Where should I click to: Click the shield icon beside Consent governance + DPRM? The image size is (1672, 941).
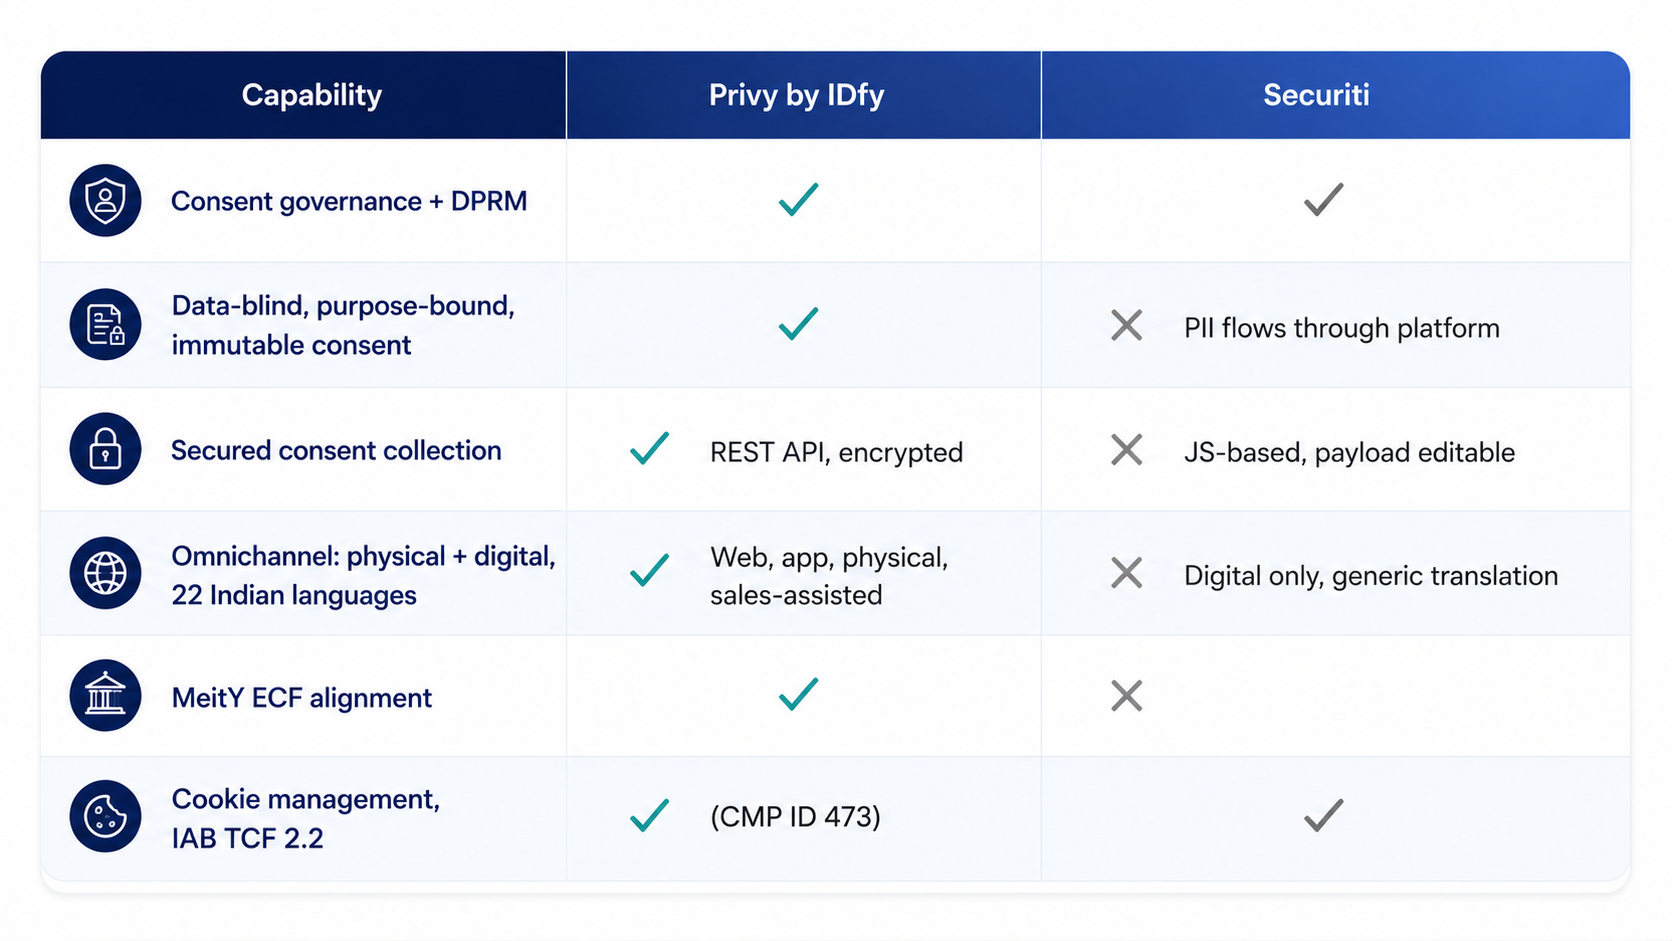[105, 201]
